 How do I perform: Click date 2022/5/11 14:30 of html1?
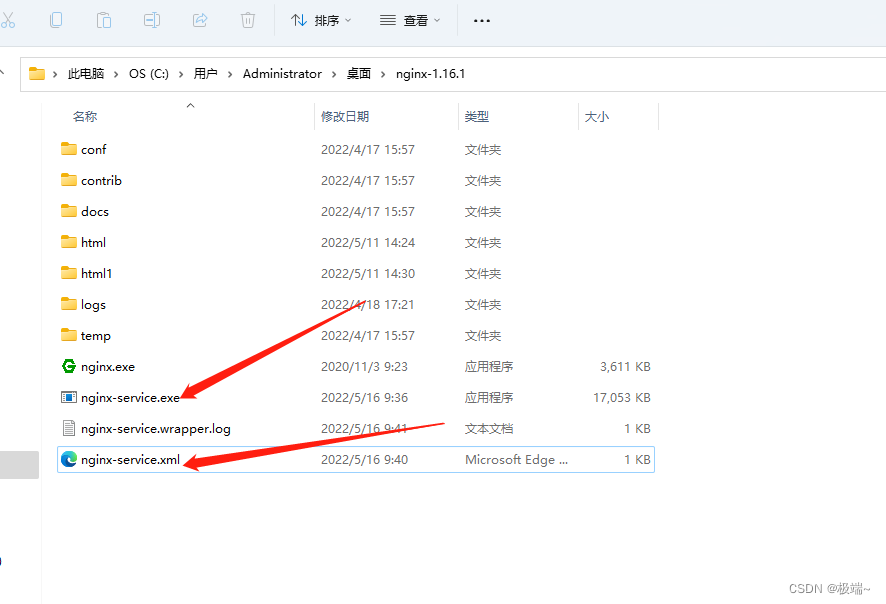(x=368, y=274)
